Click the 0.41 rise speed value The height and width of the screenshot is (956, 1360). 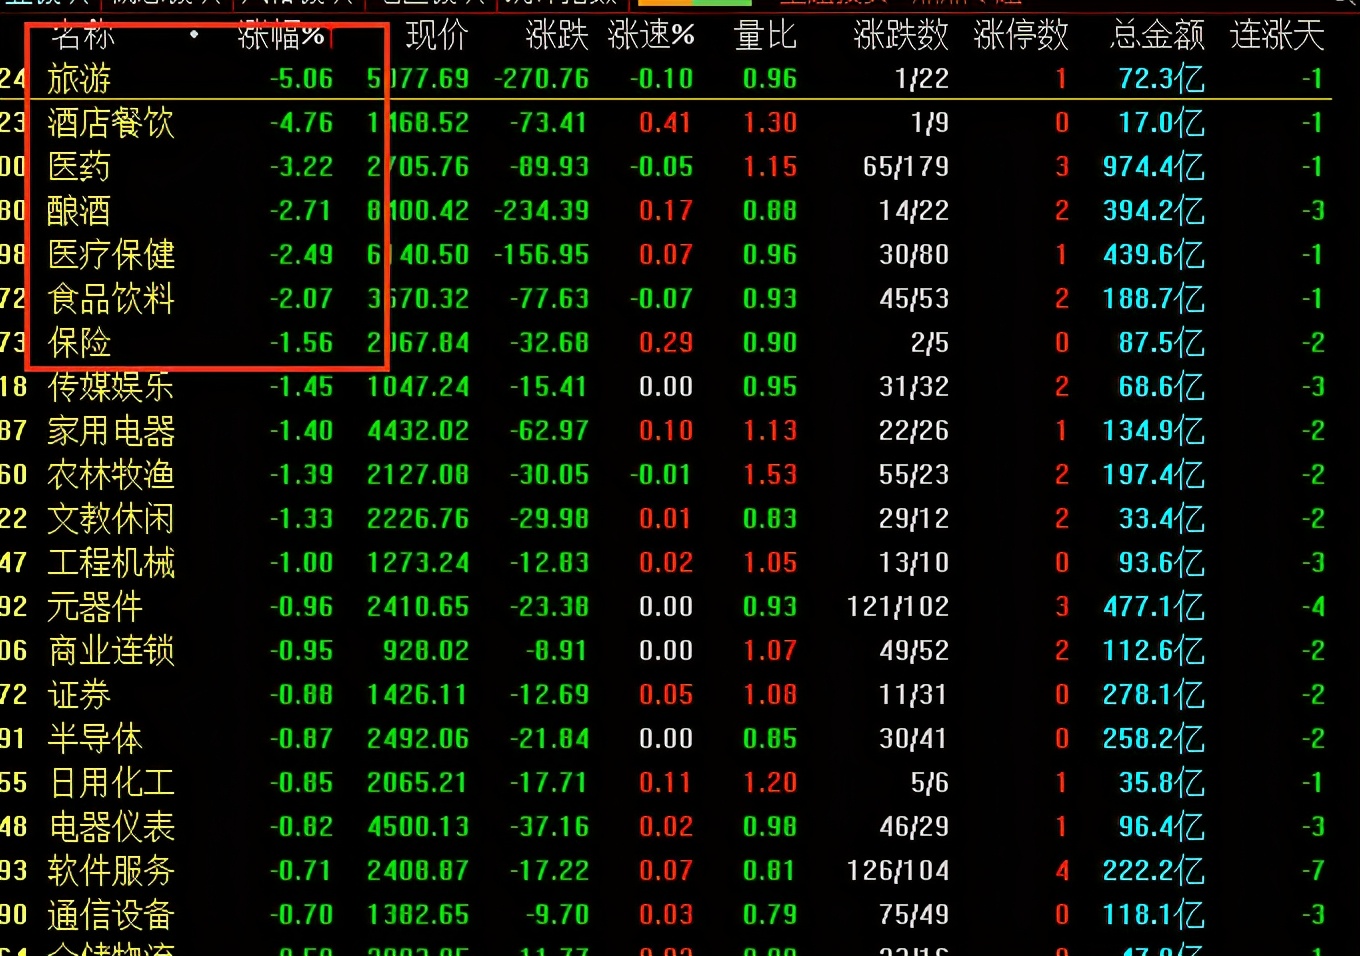point(666,122)
